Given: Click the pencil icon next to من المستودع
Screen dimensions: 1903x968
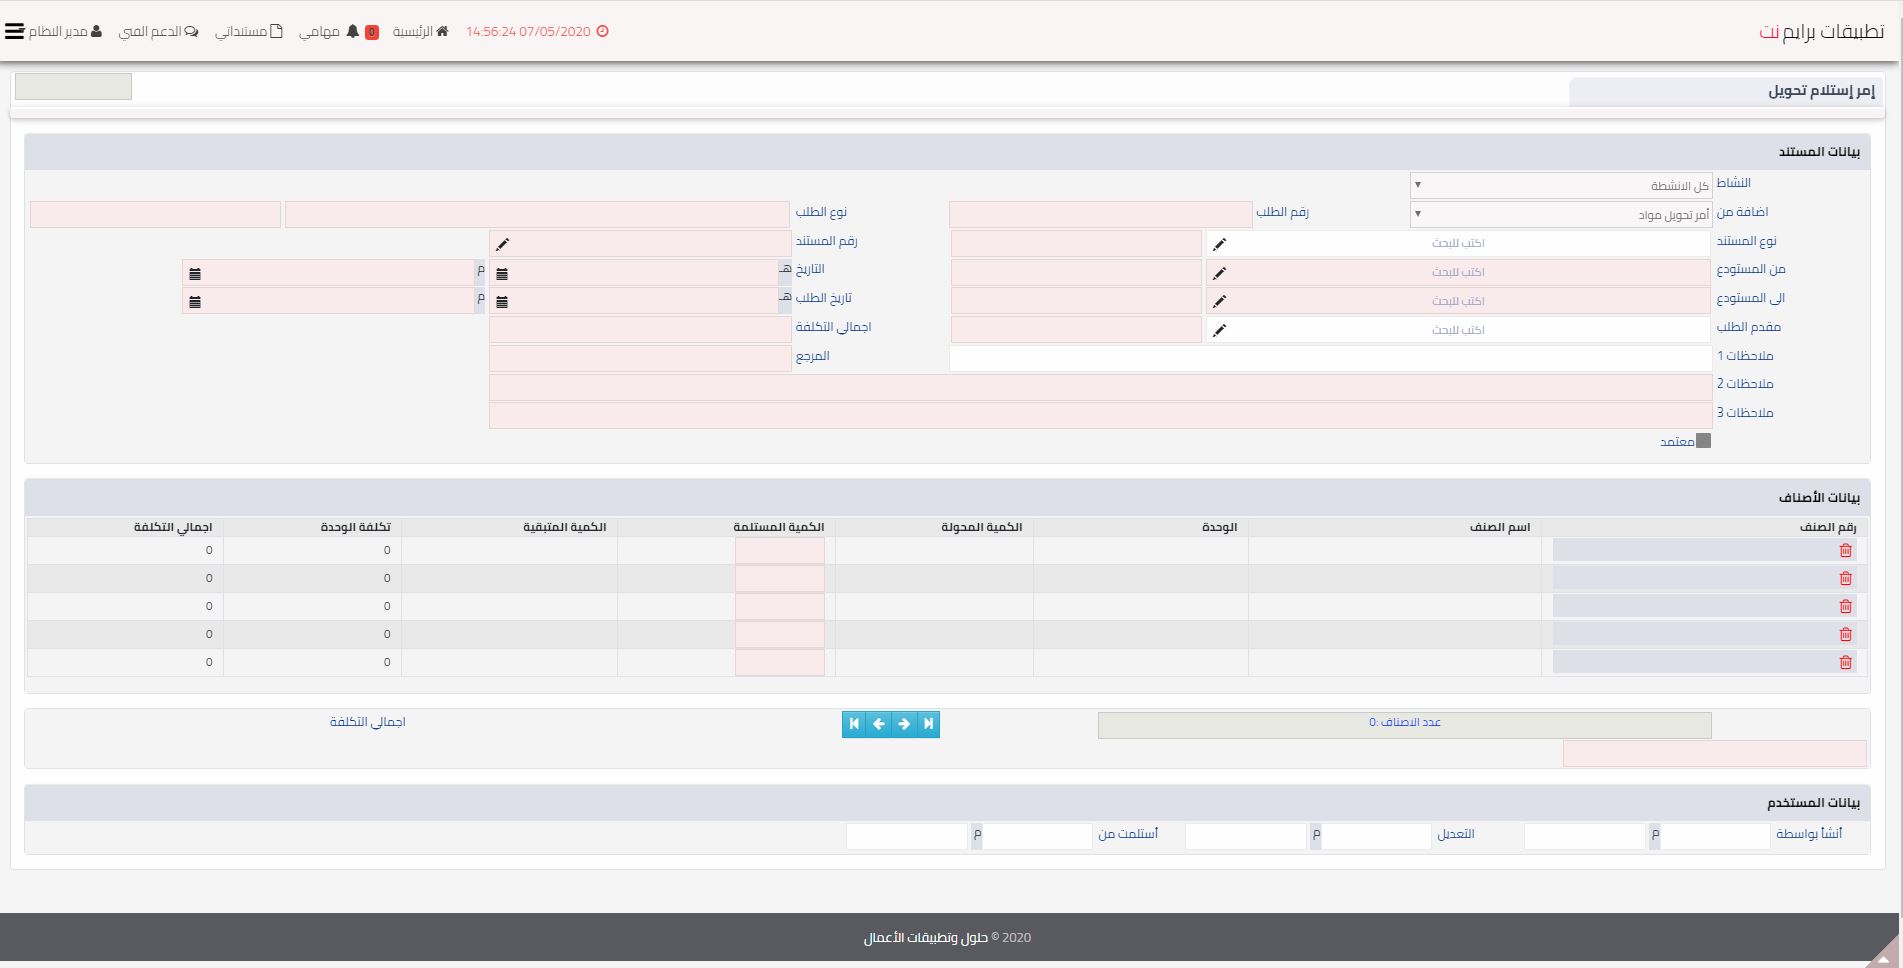Looking at the screenshot, I should (1219, 273).
